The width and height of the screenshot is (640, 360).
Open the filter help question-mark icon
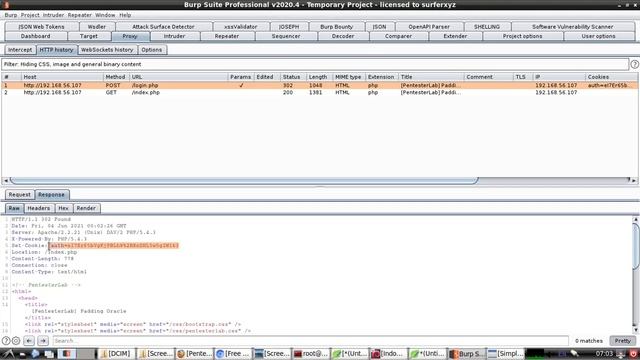click(x=634, y=64)
